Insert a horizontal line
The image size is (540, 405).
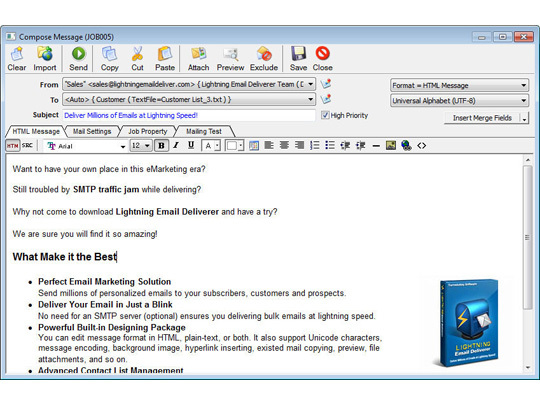tap(376, 146)
